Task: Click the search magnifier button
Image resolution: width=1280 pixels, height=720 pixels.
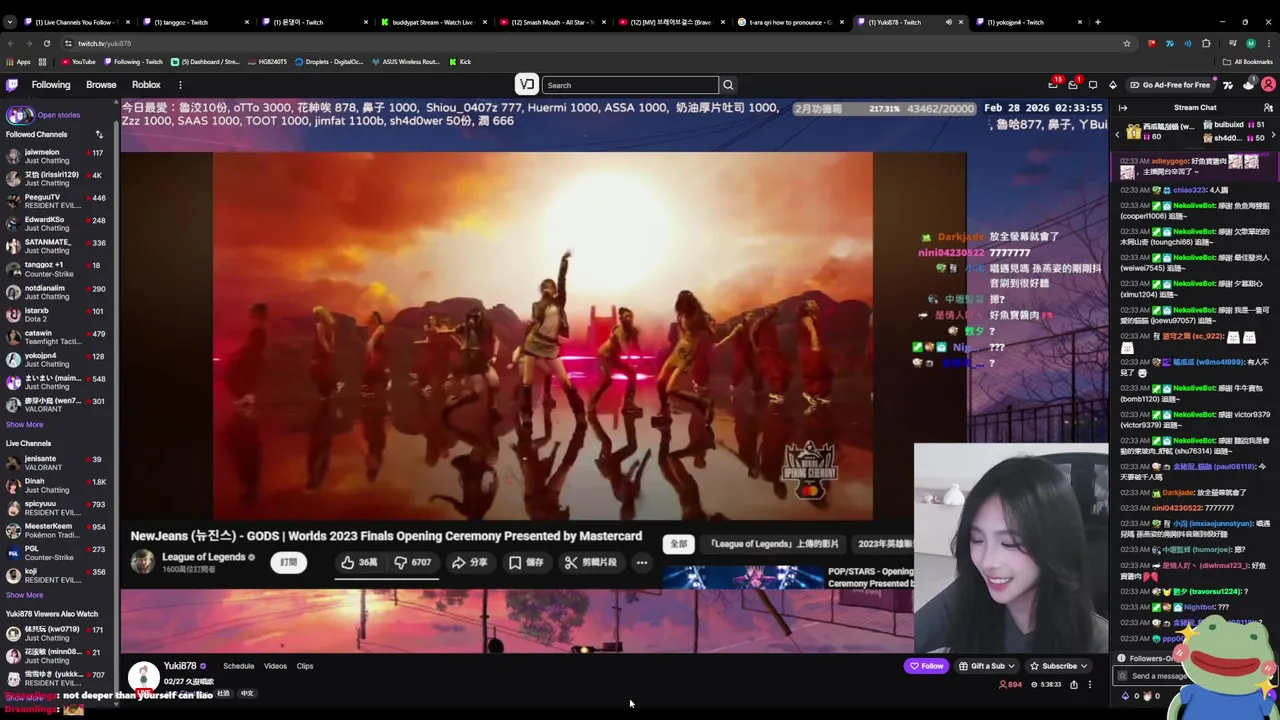Action: 728,85
